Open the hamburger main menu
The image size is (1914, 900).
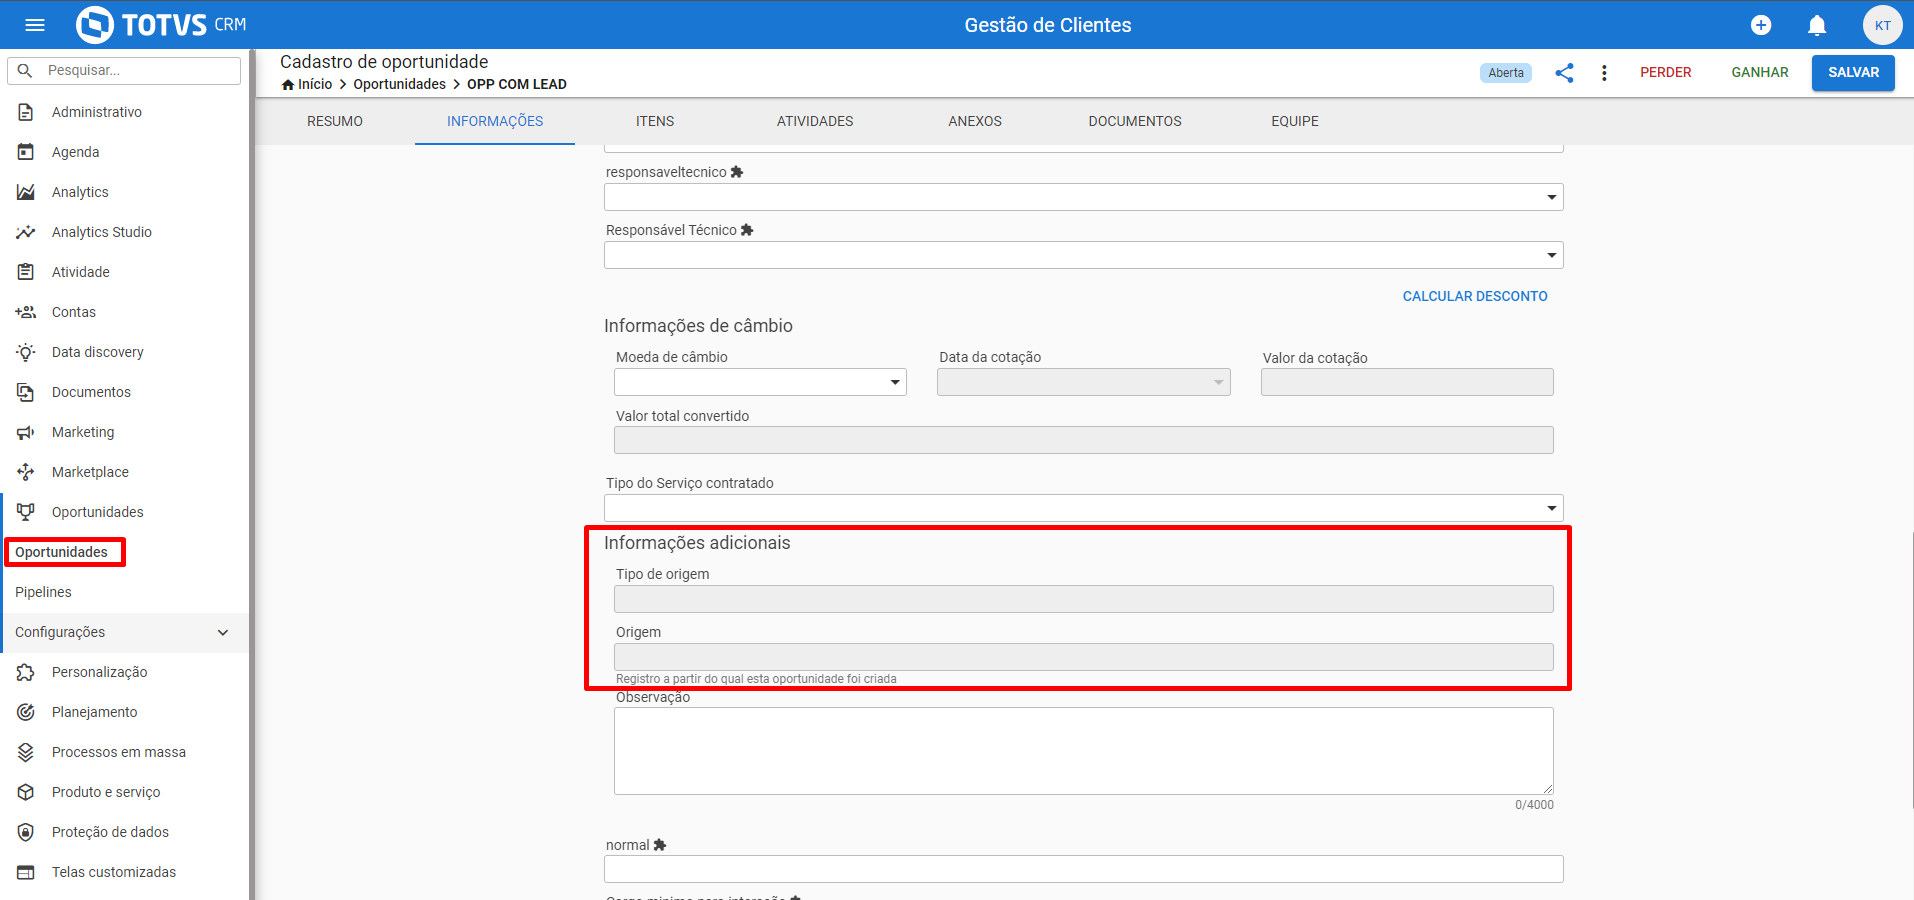pyautogui.click(x=35, y=25)
